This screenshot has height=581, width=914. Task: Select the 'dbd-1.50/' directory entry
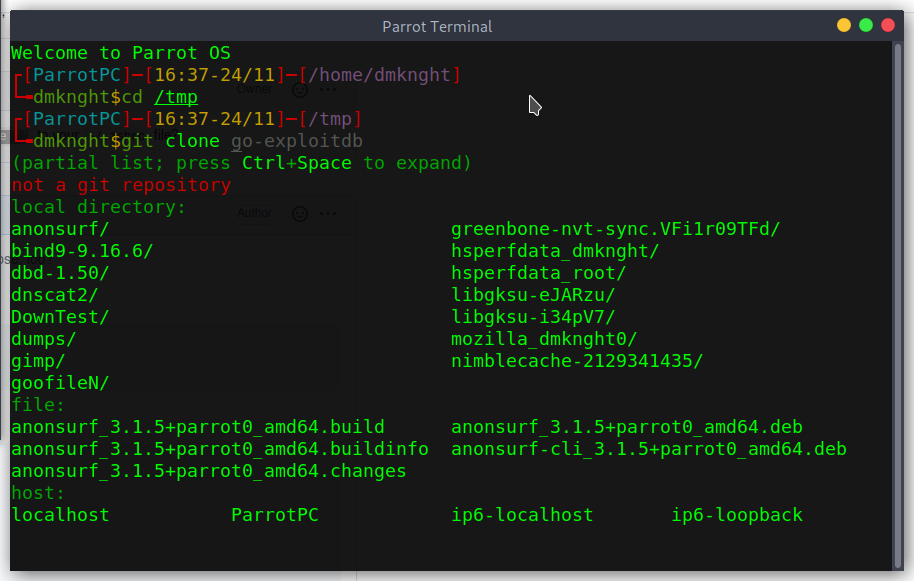click(60, 273)
